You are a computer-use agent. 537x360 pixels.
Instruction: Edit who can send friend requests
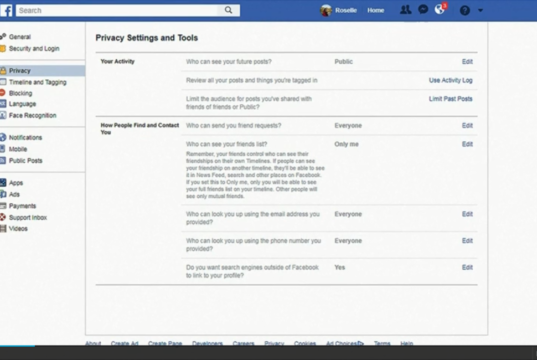point(467,125)
